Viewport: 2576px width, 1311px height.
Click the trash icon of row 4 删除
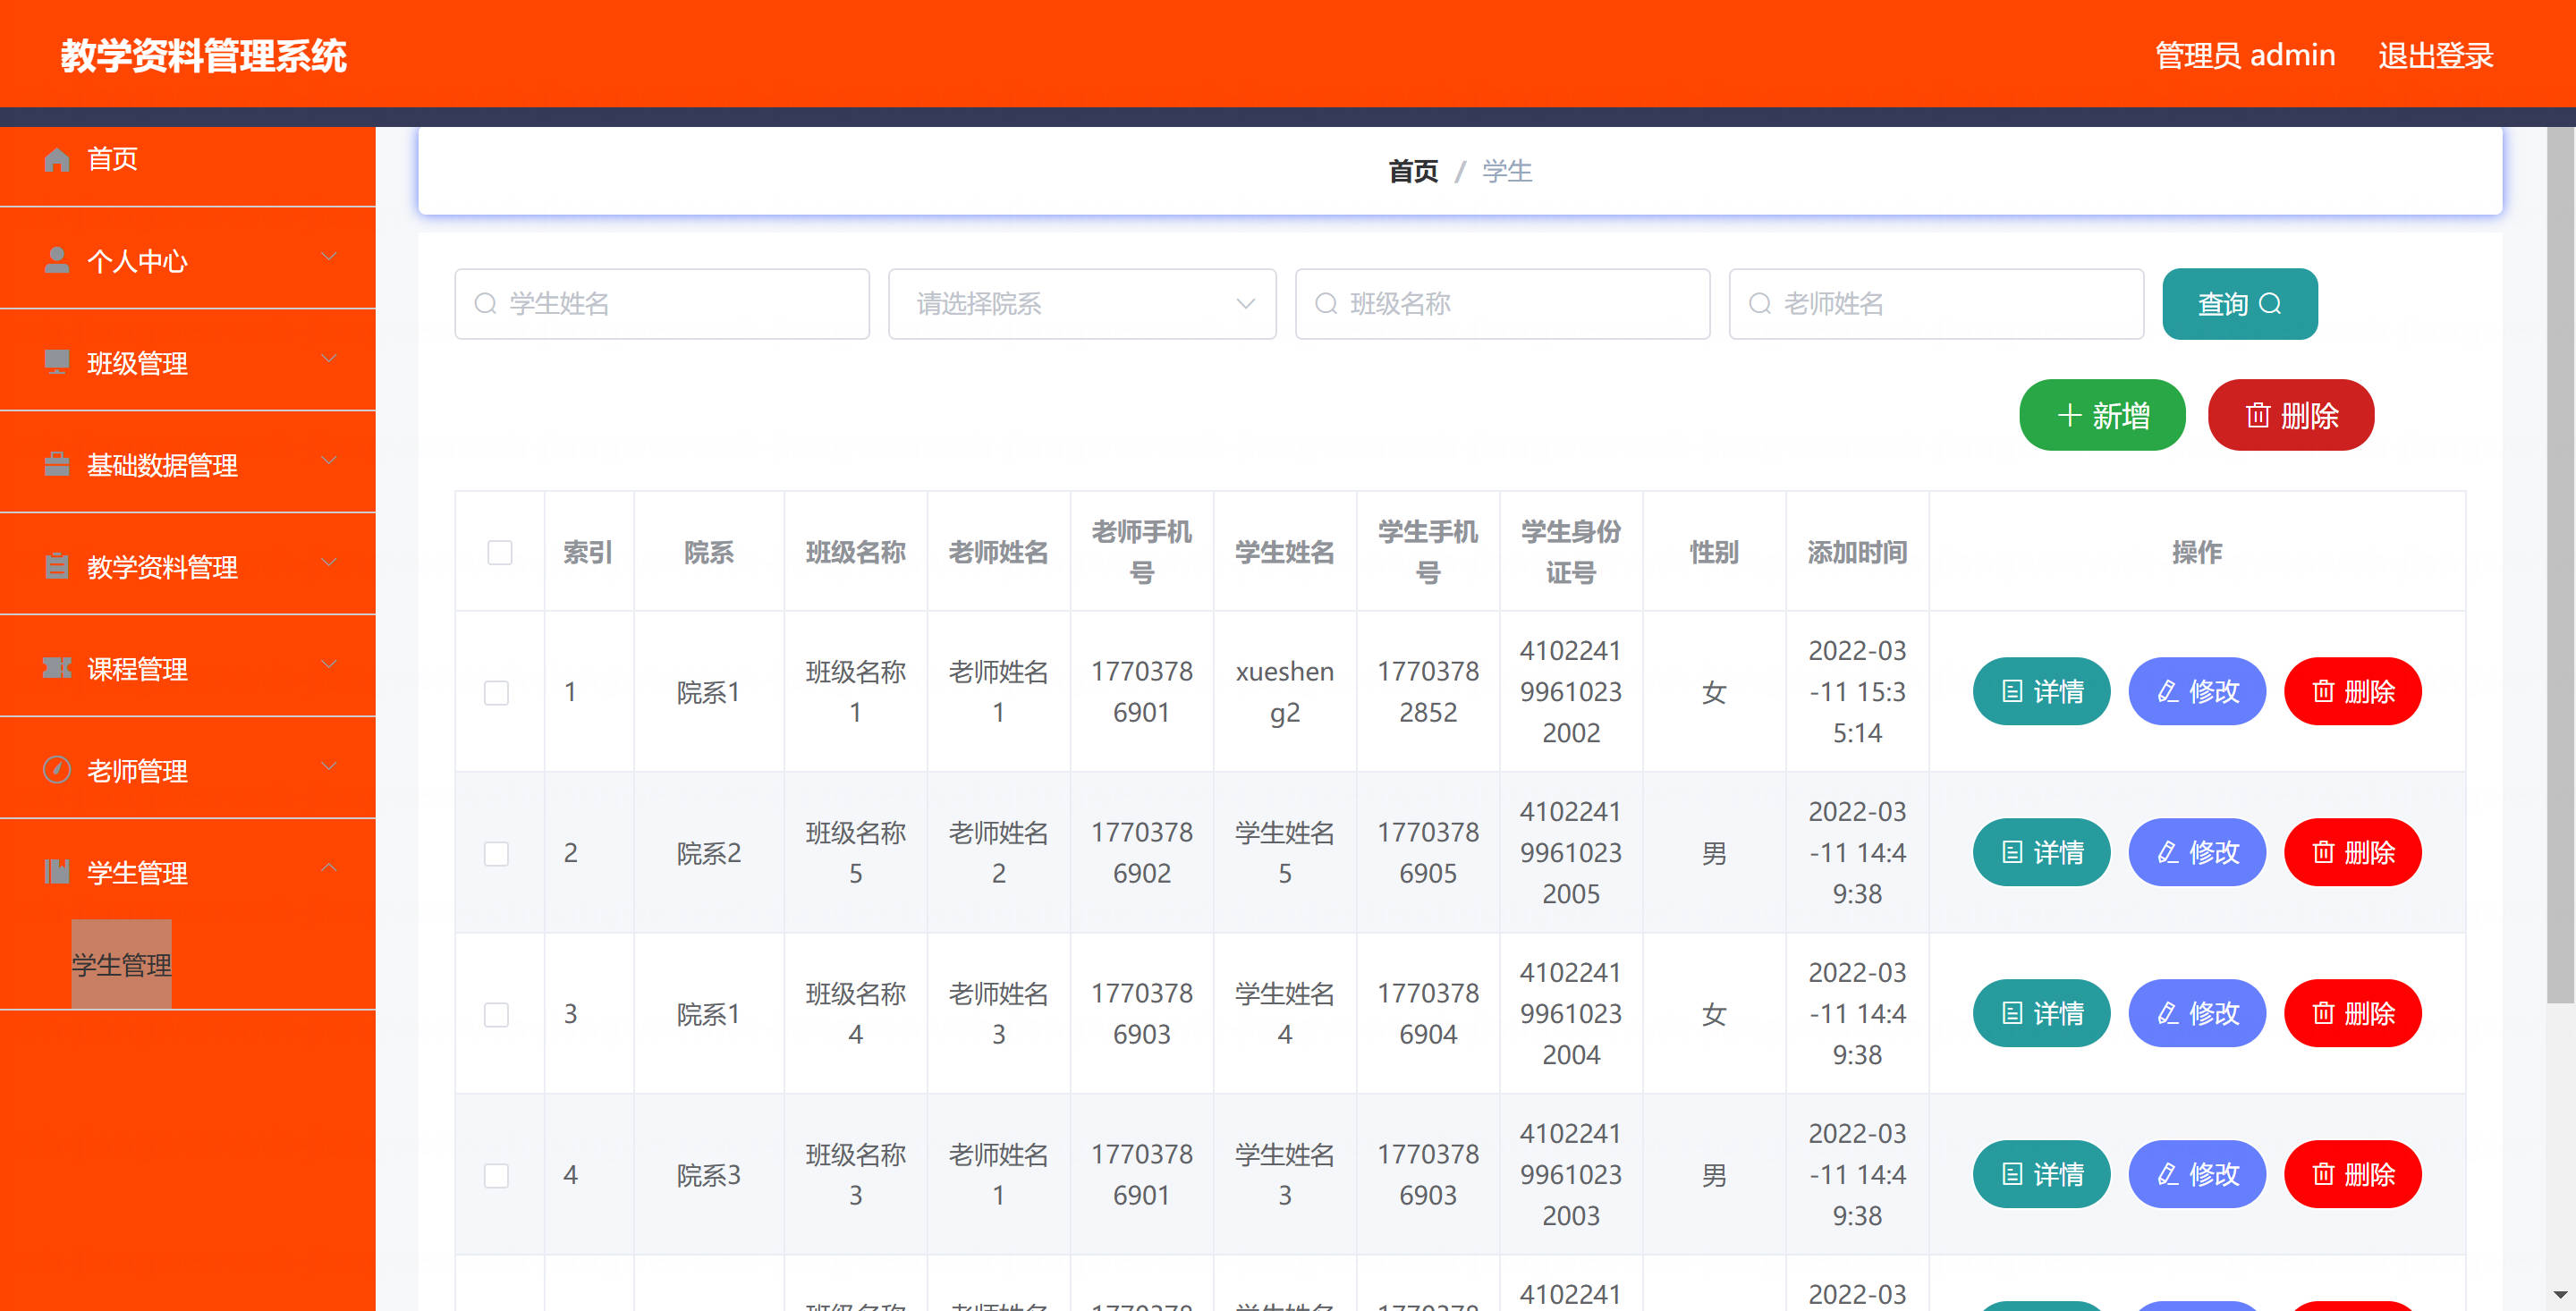pyautogui.click(x=2324, y=1174)
